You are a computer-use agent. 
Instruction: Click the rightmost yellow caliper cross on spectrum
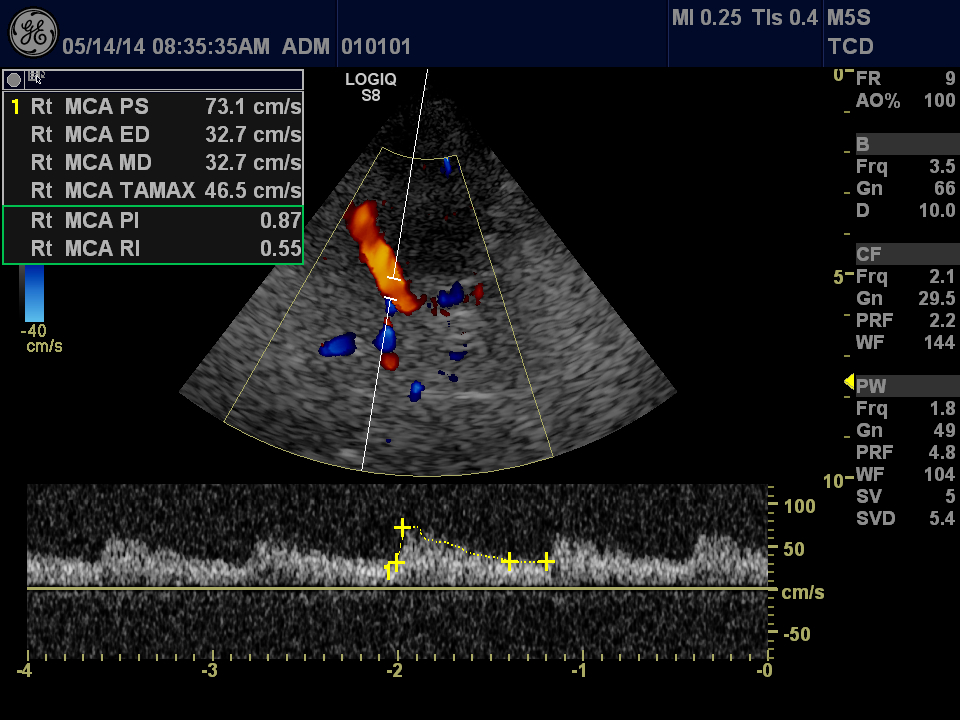click(546, 562)
